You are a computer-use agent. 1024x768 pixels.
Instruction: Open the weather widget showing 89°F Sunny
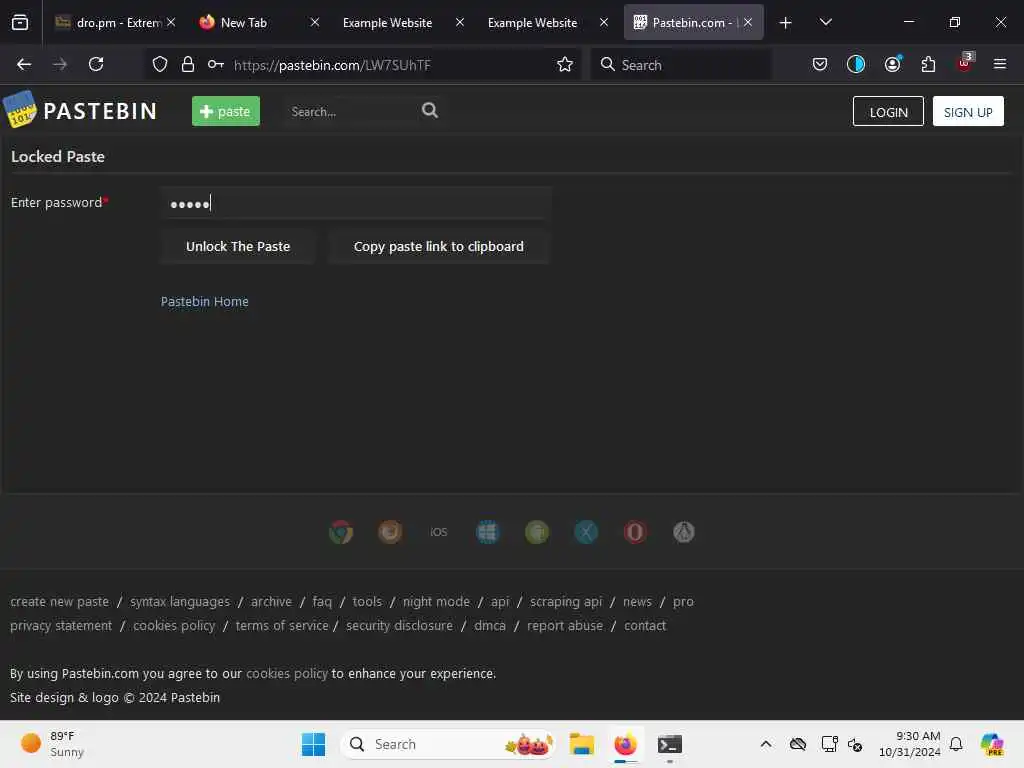[x=52, y=744]
